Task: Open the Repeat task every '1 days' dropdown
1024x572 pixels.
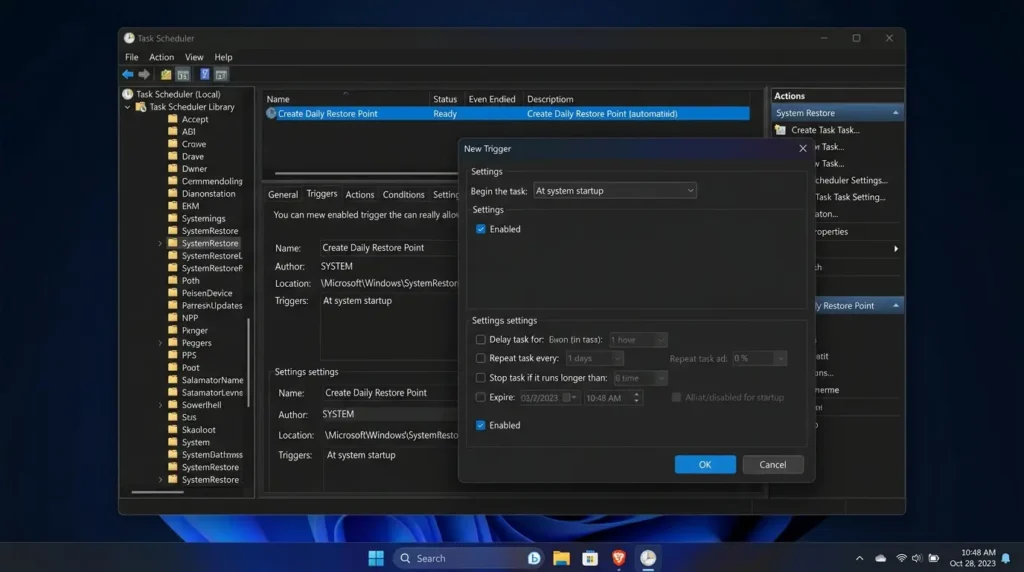Action: [x=594, y=358]
